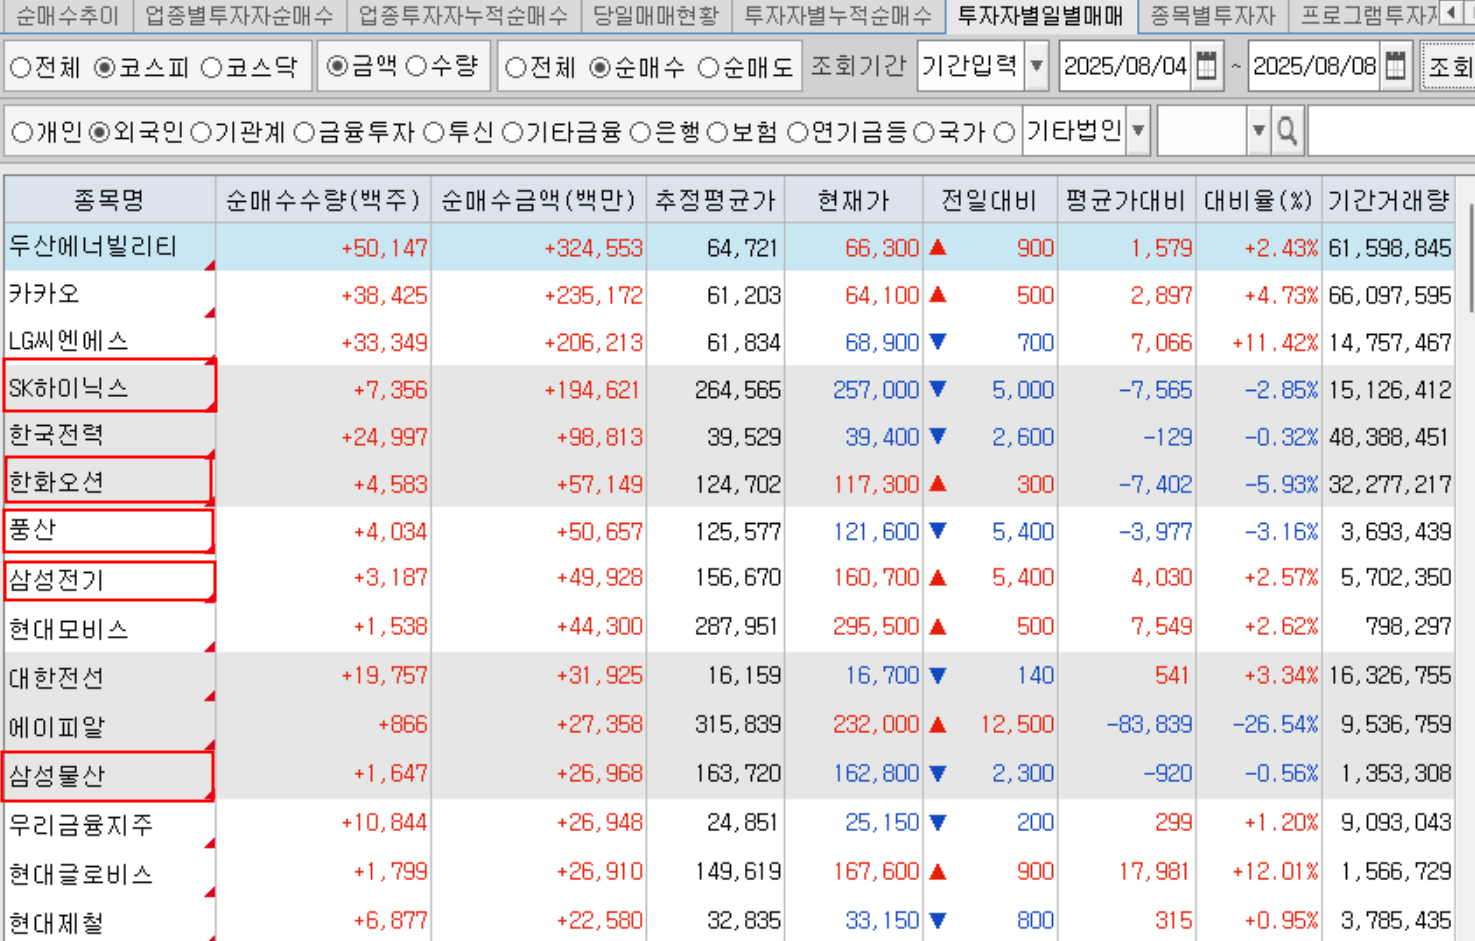
Task: Sort by the 순매수금액(백만) column header
Action: tap(538, 200)
